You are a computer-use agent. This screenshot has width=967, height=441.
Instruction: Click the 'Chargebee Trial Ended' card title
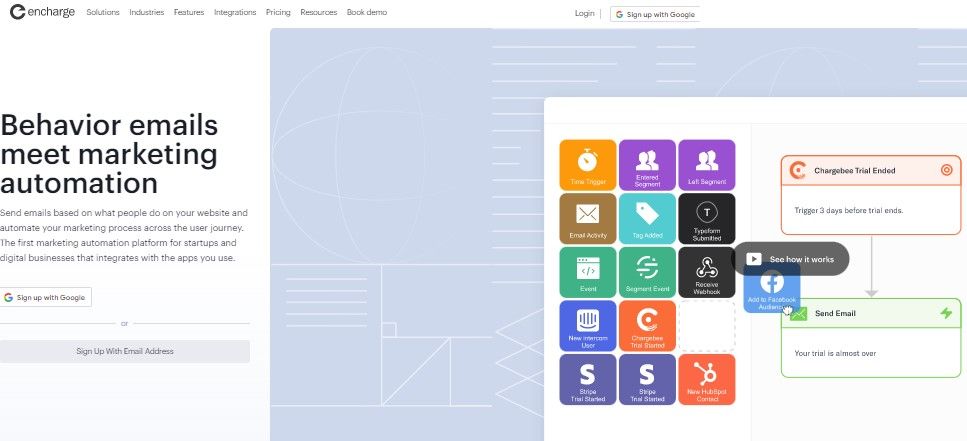[855, 170]
